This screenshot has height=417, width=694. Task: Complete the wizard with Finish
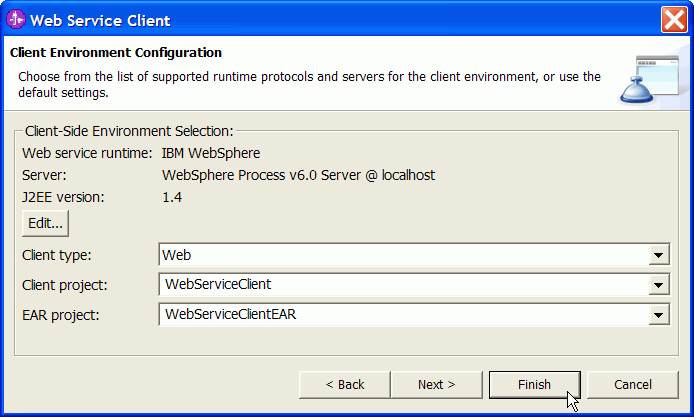coord(535,385)
